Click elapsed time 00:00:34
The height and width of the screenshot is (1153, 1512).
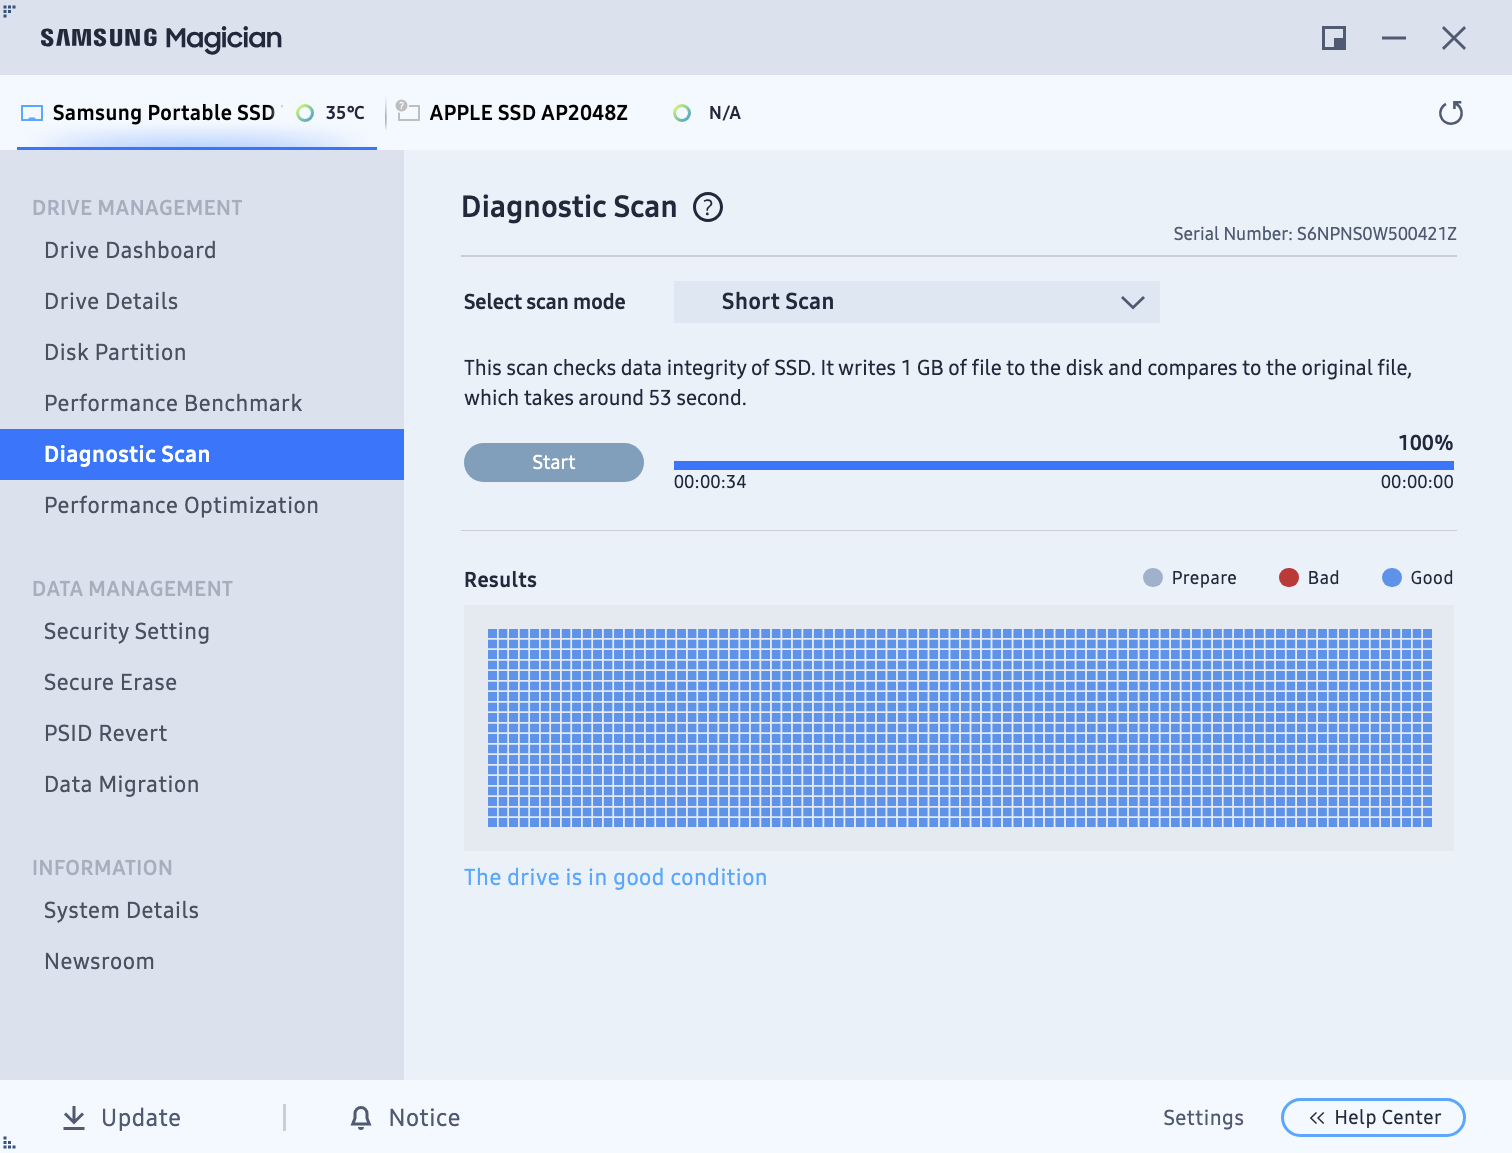pos(710,482)
